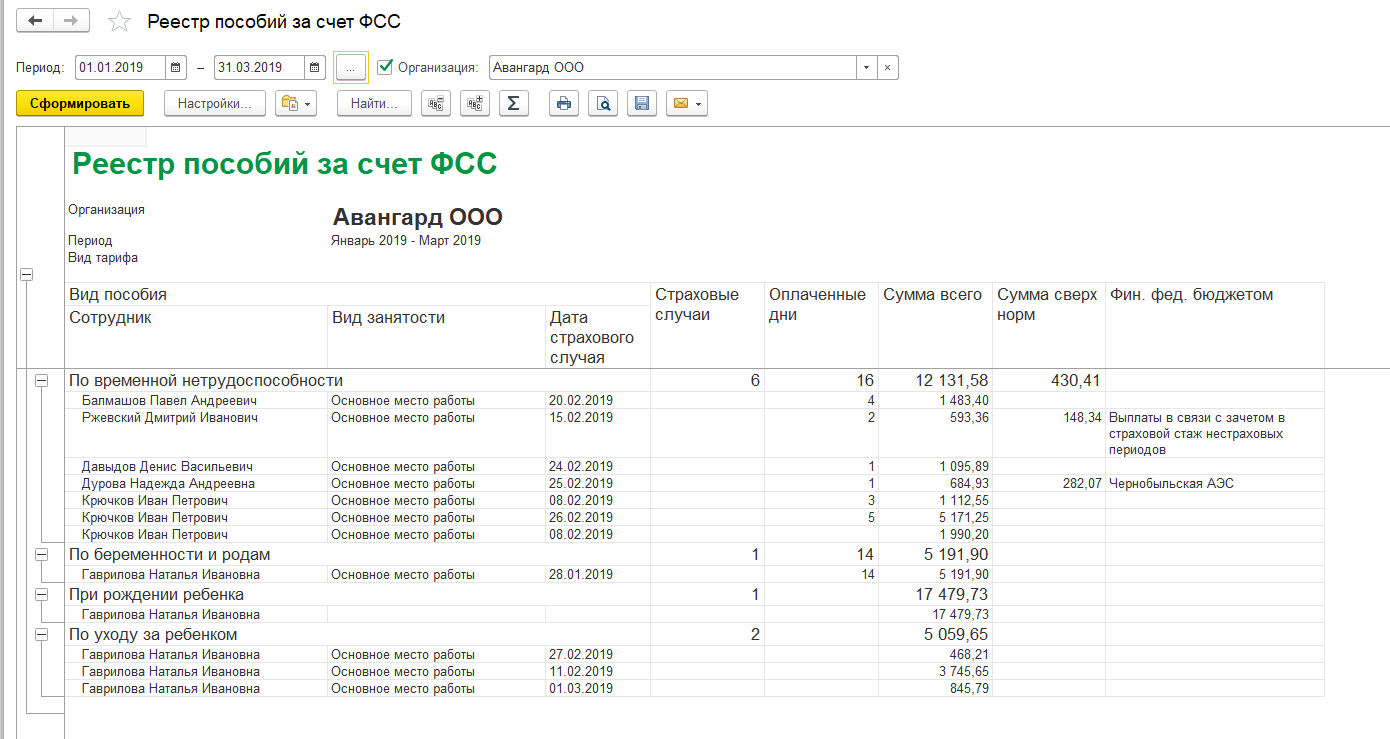Open the Настройки... settings button
The image size is (1390, 739).
tap(215, 103)
